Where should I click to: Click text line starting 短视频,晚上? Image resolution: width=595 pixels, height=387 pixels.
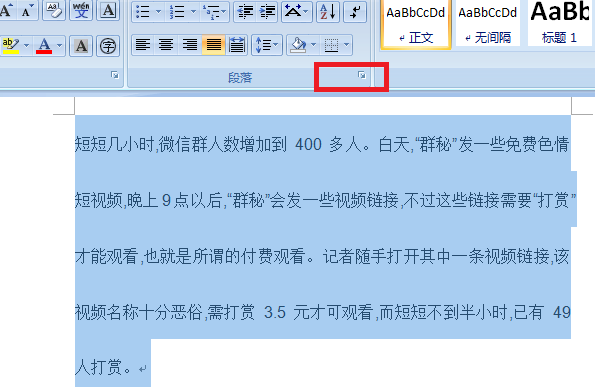click(326, 200)
